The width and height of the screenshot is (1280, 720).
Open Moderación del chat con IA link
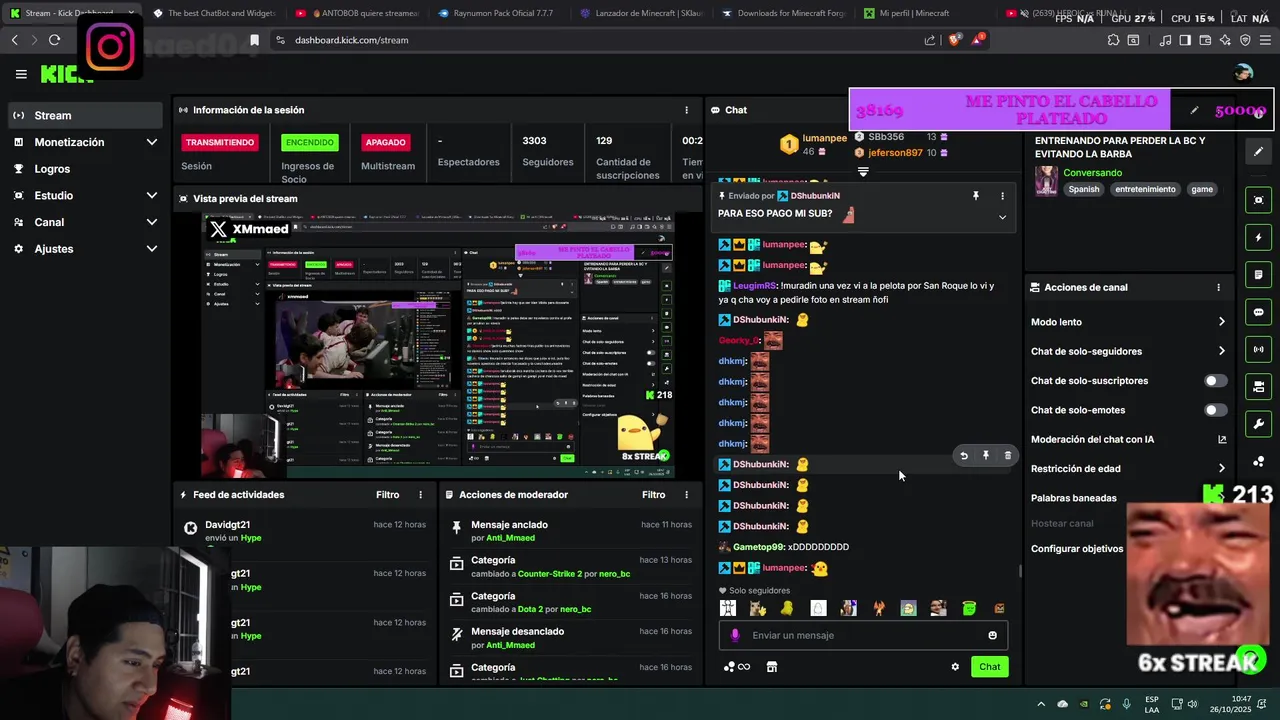[1128, 439]
